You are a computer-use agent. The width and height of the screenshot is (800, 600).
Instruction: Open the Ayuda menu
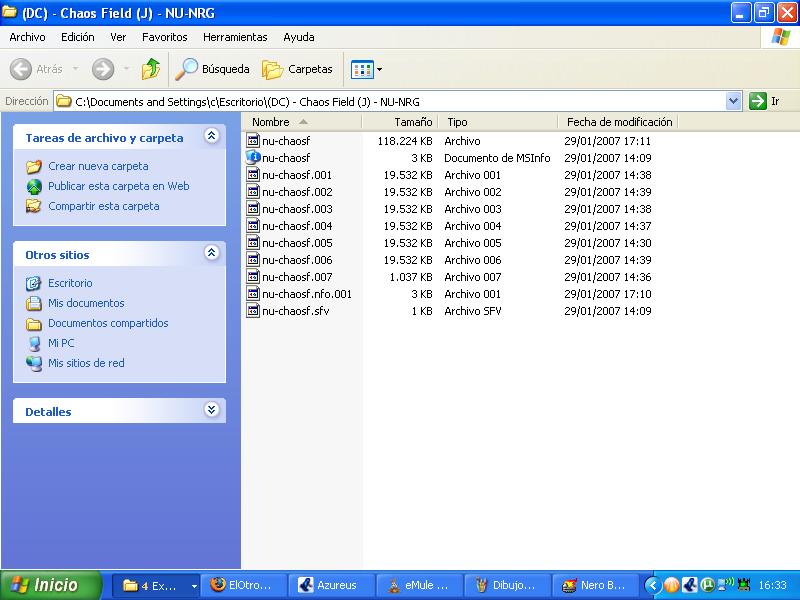point(298,37)
